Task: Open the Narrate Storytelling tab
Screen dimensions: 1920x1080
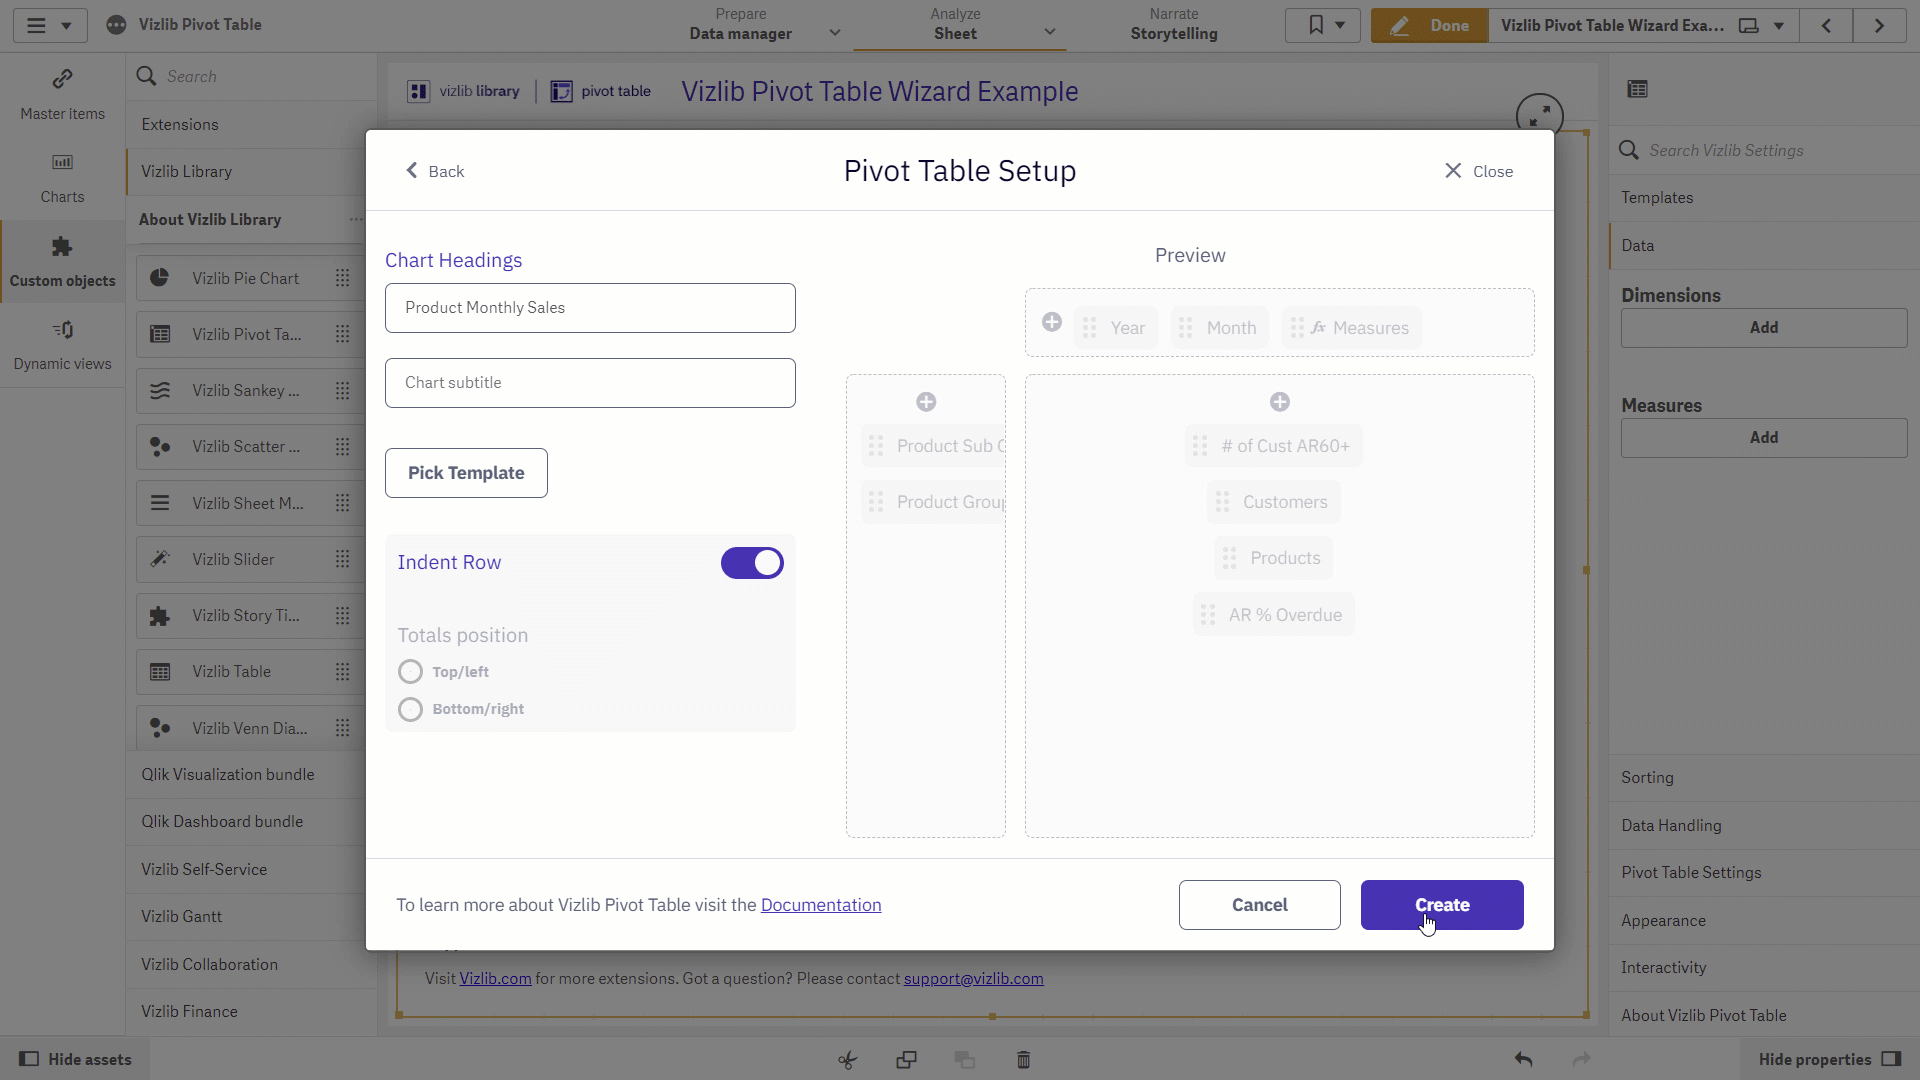Action: point(1174,25)
